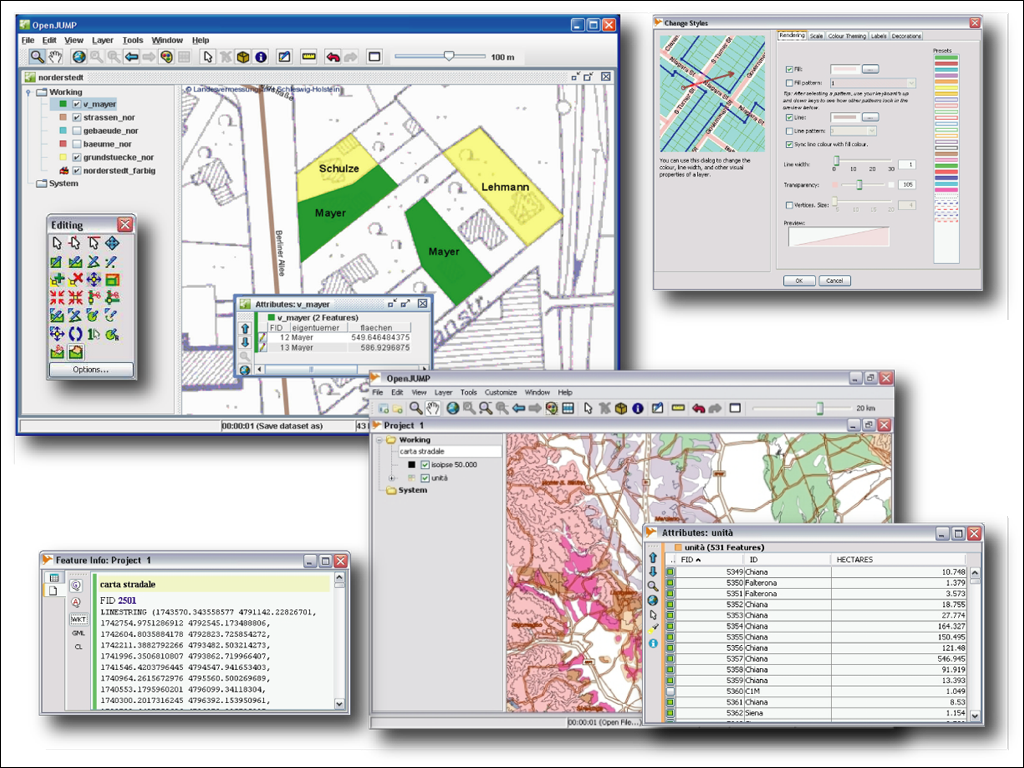
Task: Enable the baeume_nor layer checkbox
Action: coord(76,144)
